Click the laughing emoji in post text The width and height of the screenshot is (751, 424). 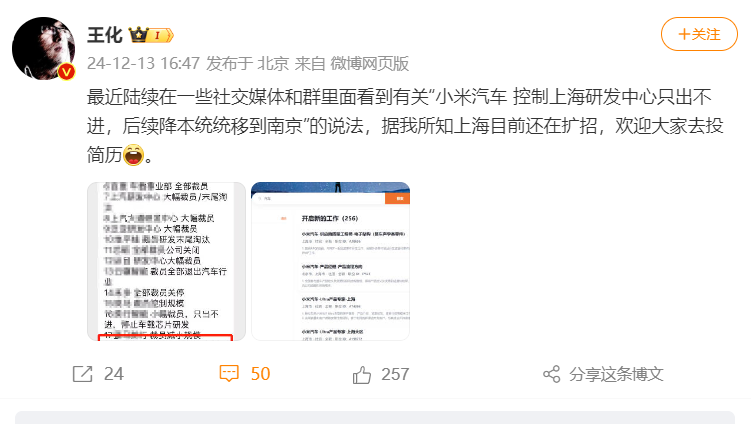[x=133, y=155]
